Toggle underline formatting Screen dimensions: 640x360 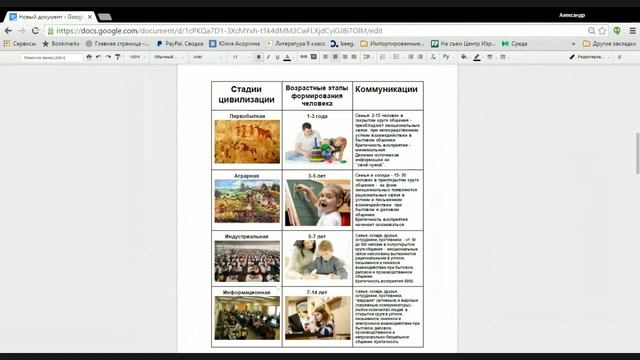click(x=278, y=57)
